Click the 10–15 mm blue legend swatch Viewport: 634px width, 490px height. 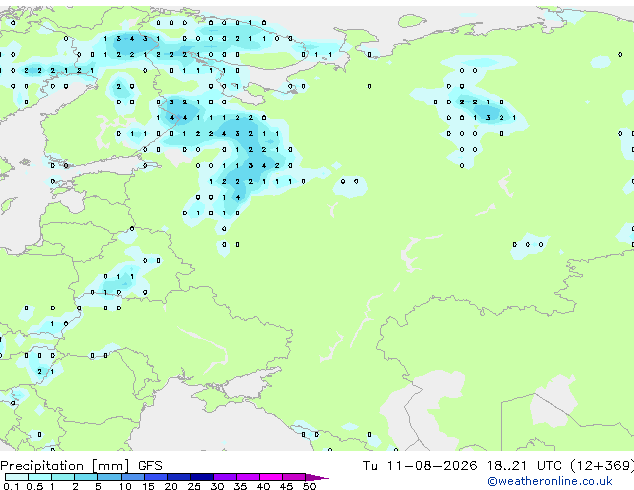tap(132, 477)
